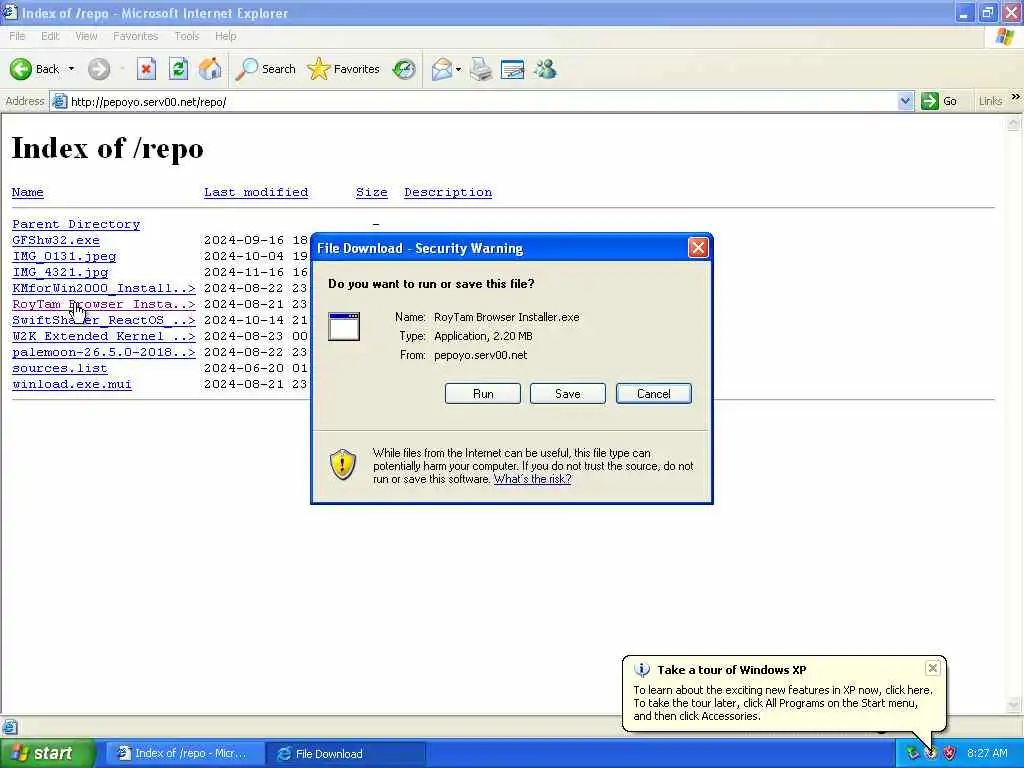Click the green Go button
This screenshot has width=1024, height=768.
[939, 101]
